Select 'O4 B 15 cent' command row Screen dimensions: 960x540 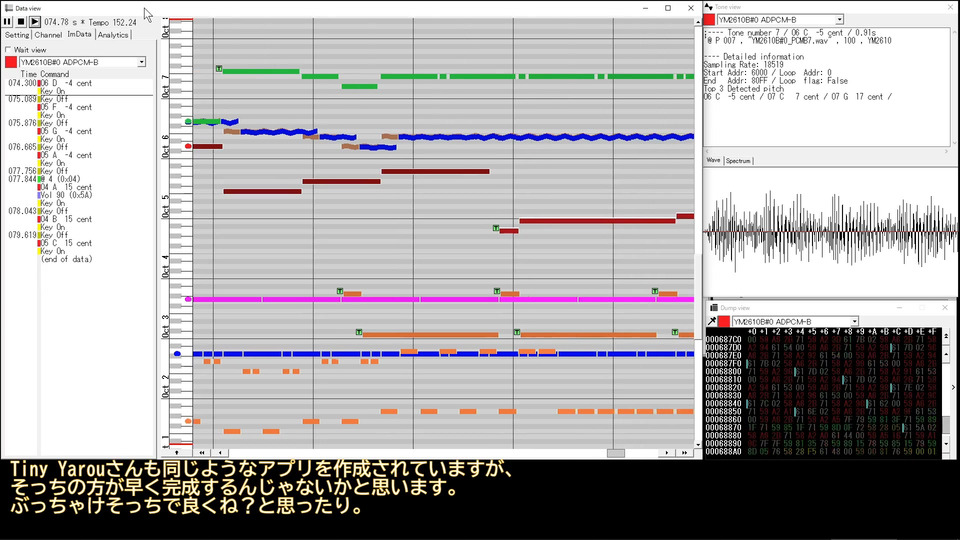66,219
